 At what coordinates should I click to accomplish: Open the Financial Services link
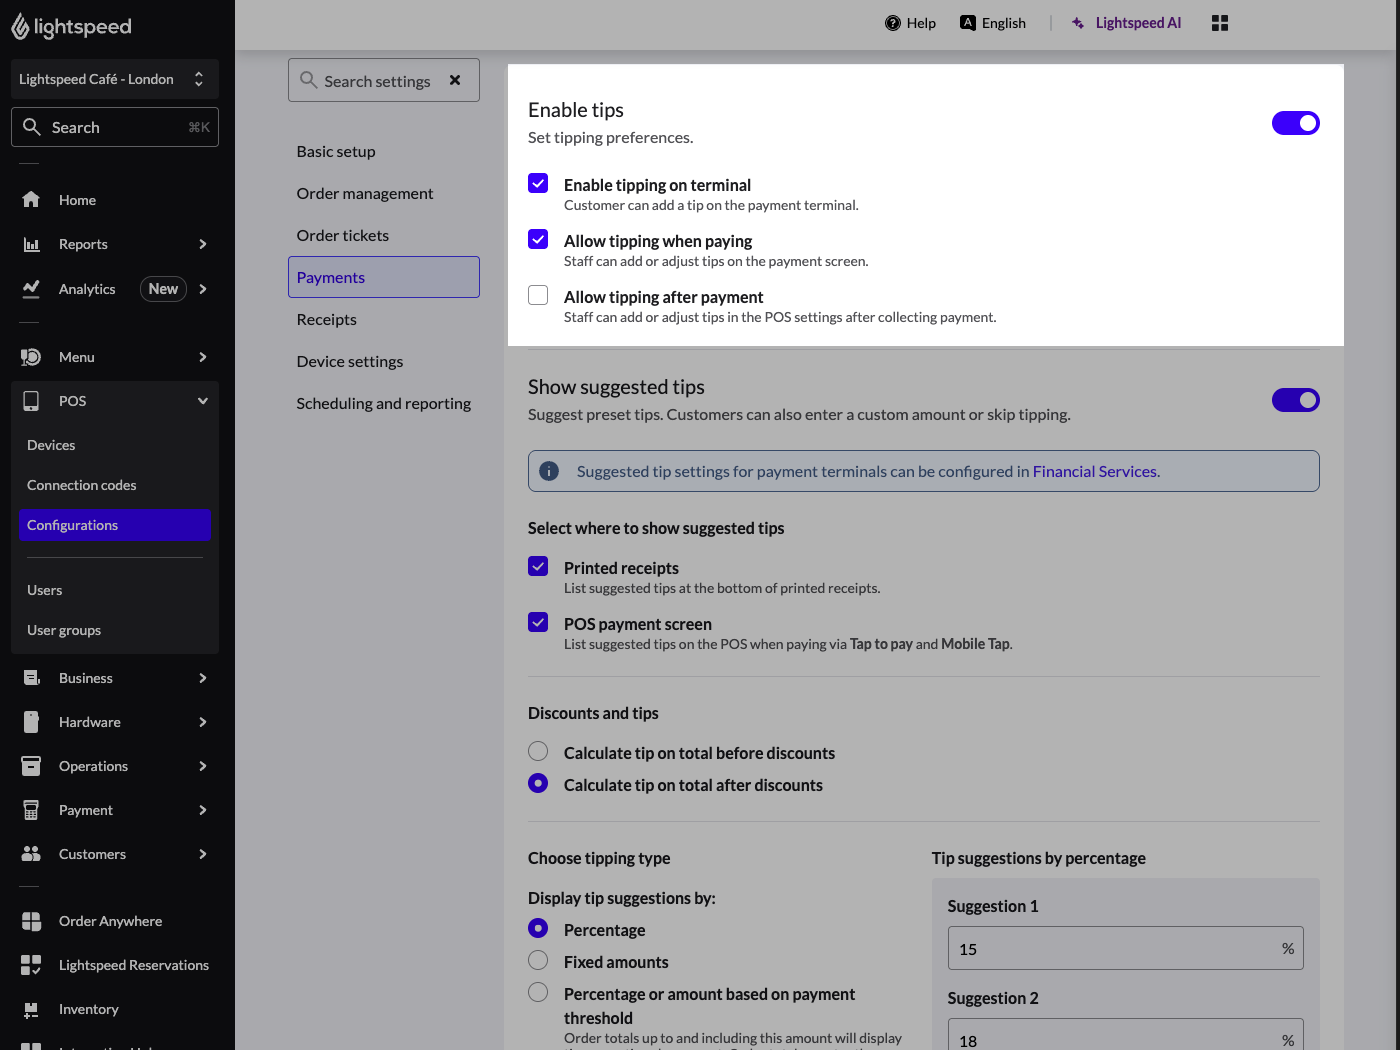(x=1094, y=471)
